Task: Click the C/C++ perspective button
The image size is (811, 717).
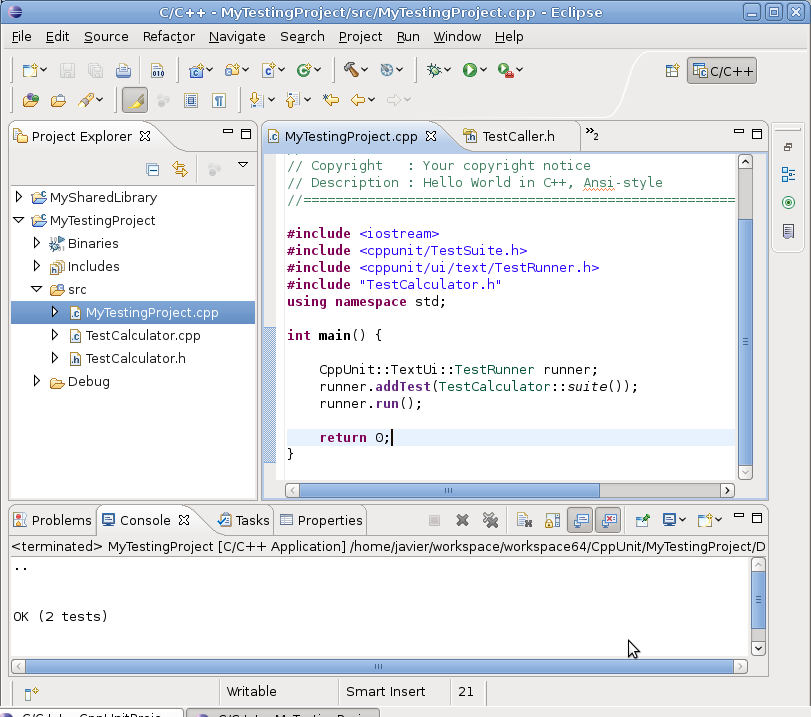Action: 722,71
